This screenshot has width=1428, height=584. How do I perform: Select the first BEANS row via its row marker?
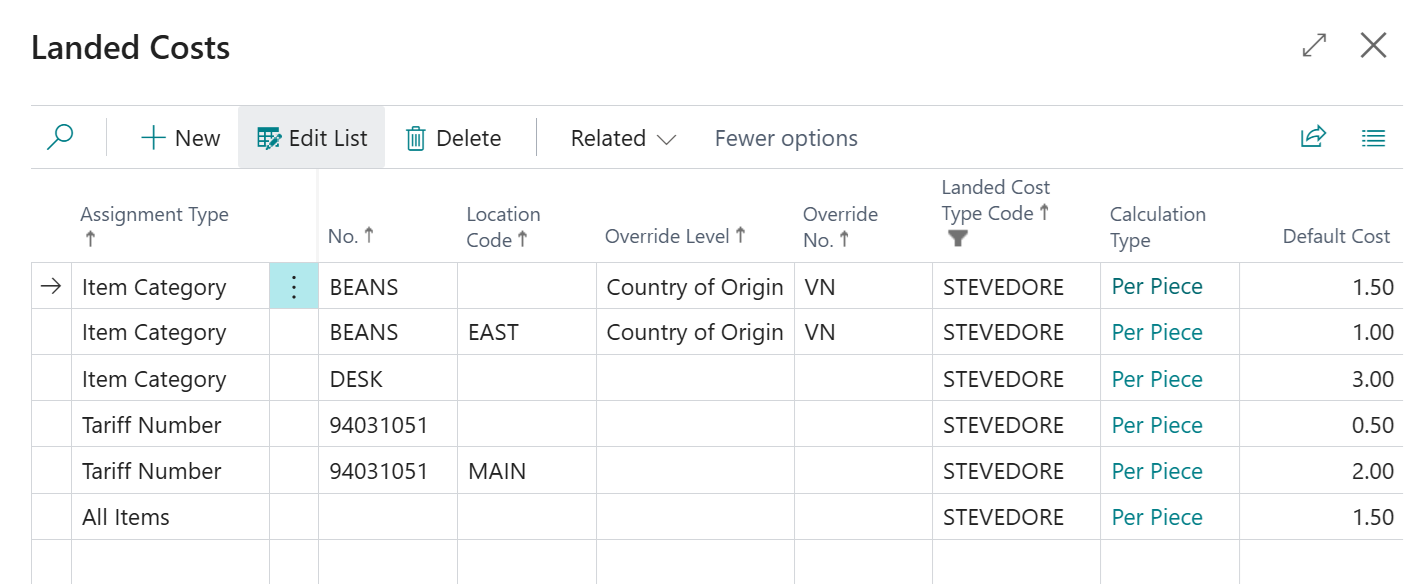tap(51, 286)
